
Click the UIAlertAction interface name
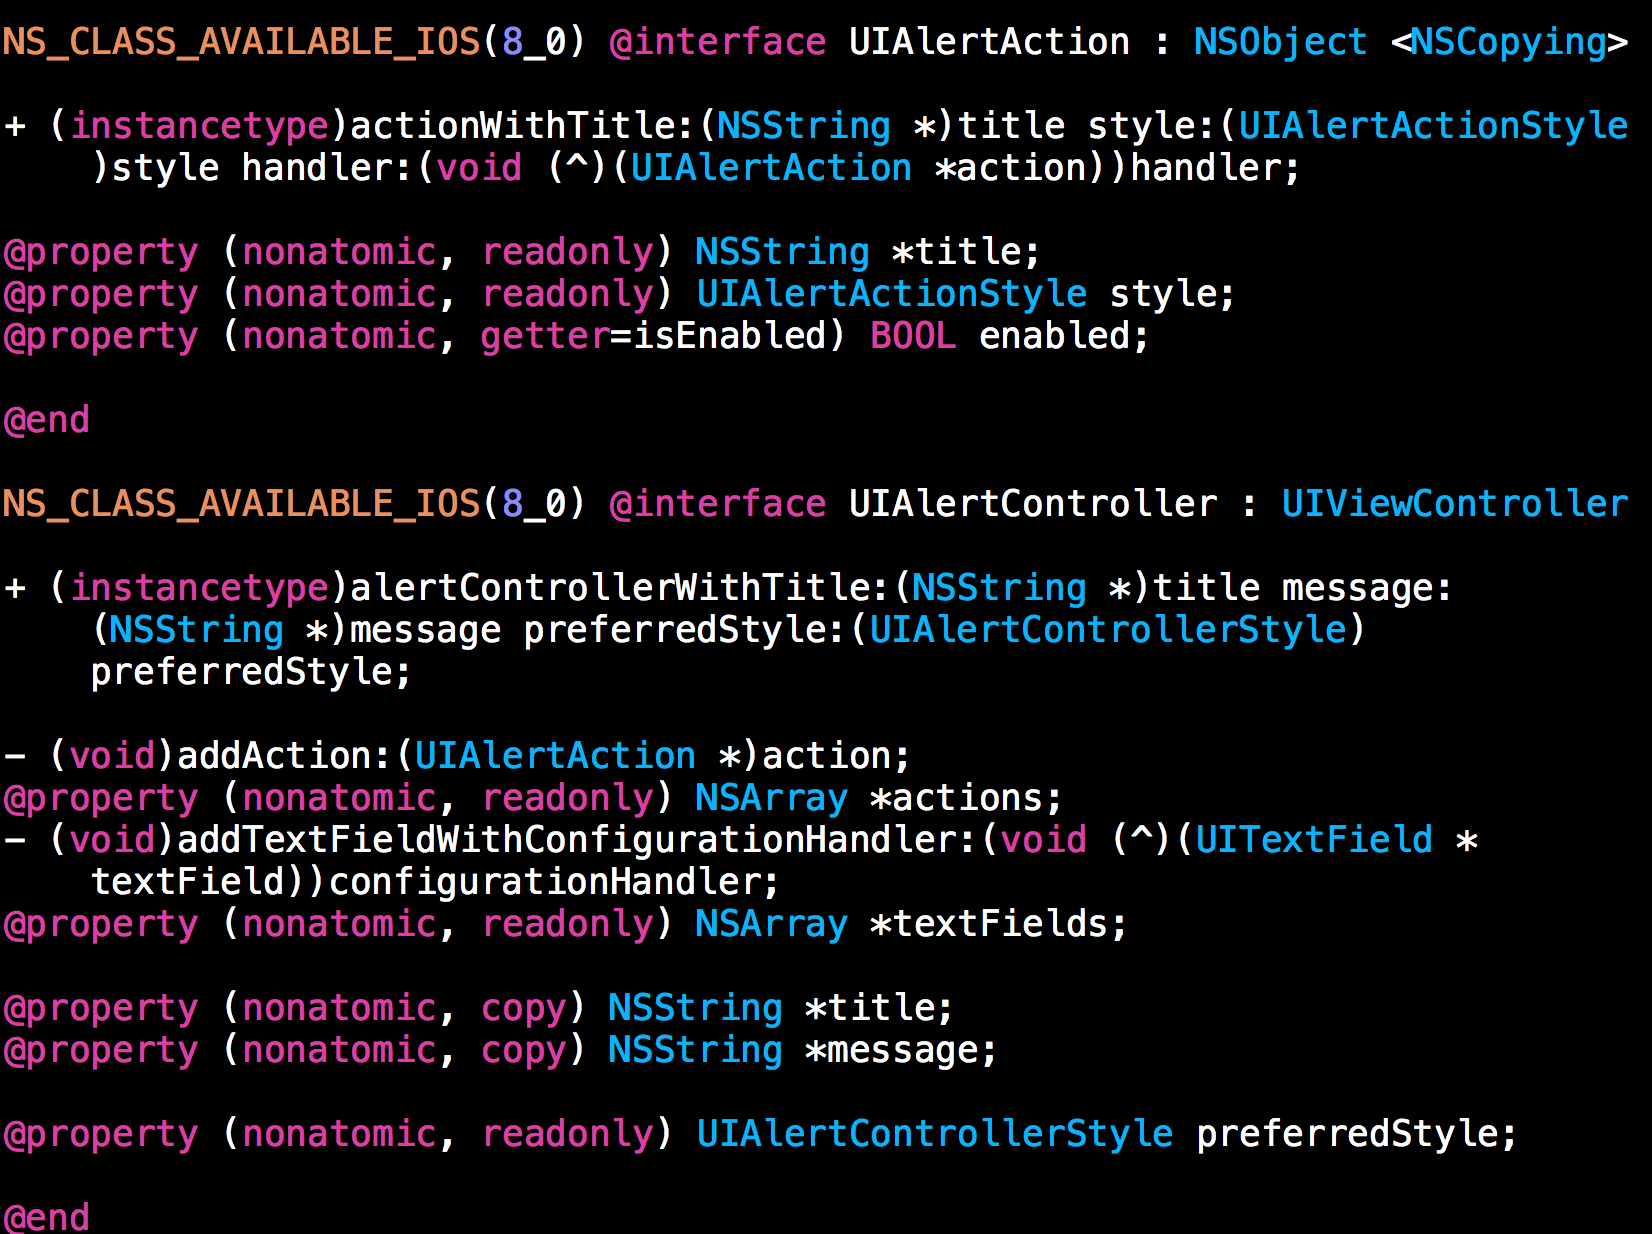[x=989, y=42]
